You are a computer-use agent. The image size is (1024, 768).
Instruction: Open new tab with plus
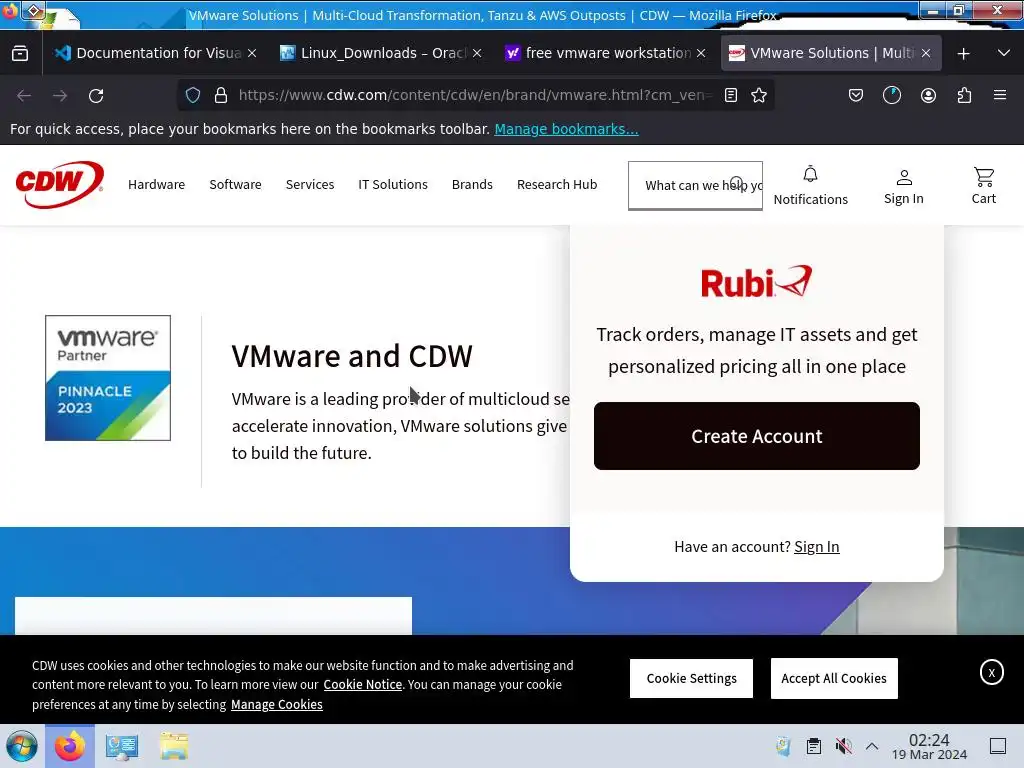(x=963, y=54)
